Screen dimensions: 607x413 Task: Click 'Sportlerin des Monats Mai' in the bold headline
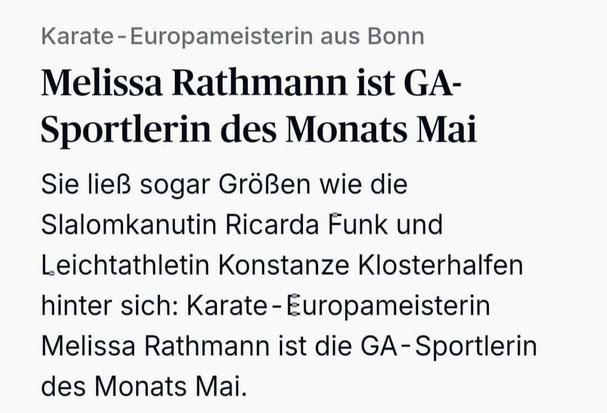pos(259,129)
